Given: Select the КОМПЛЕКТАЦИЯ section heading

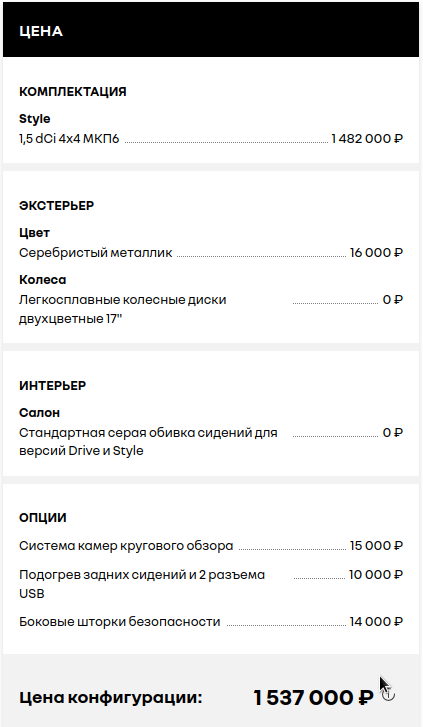Looking at the screenshot, I should pyautogui.click(x=73, y=92).
